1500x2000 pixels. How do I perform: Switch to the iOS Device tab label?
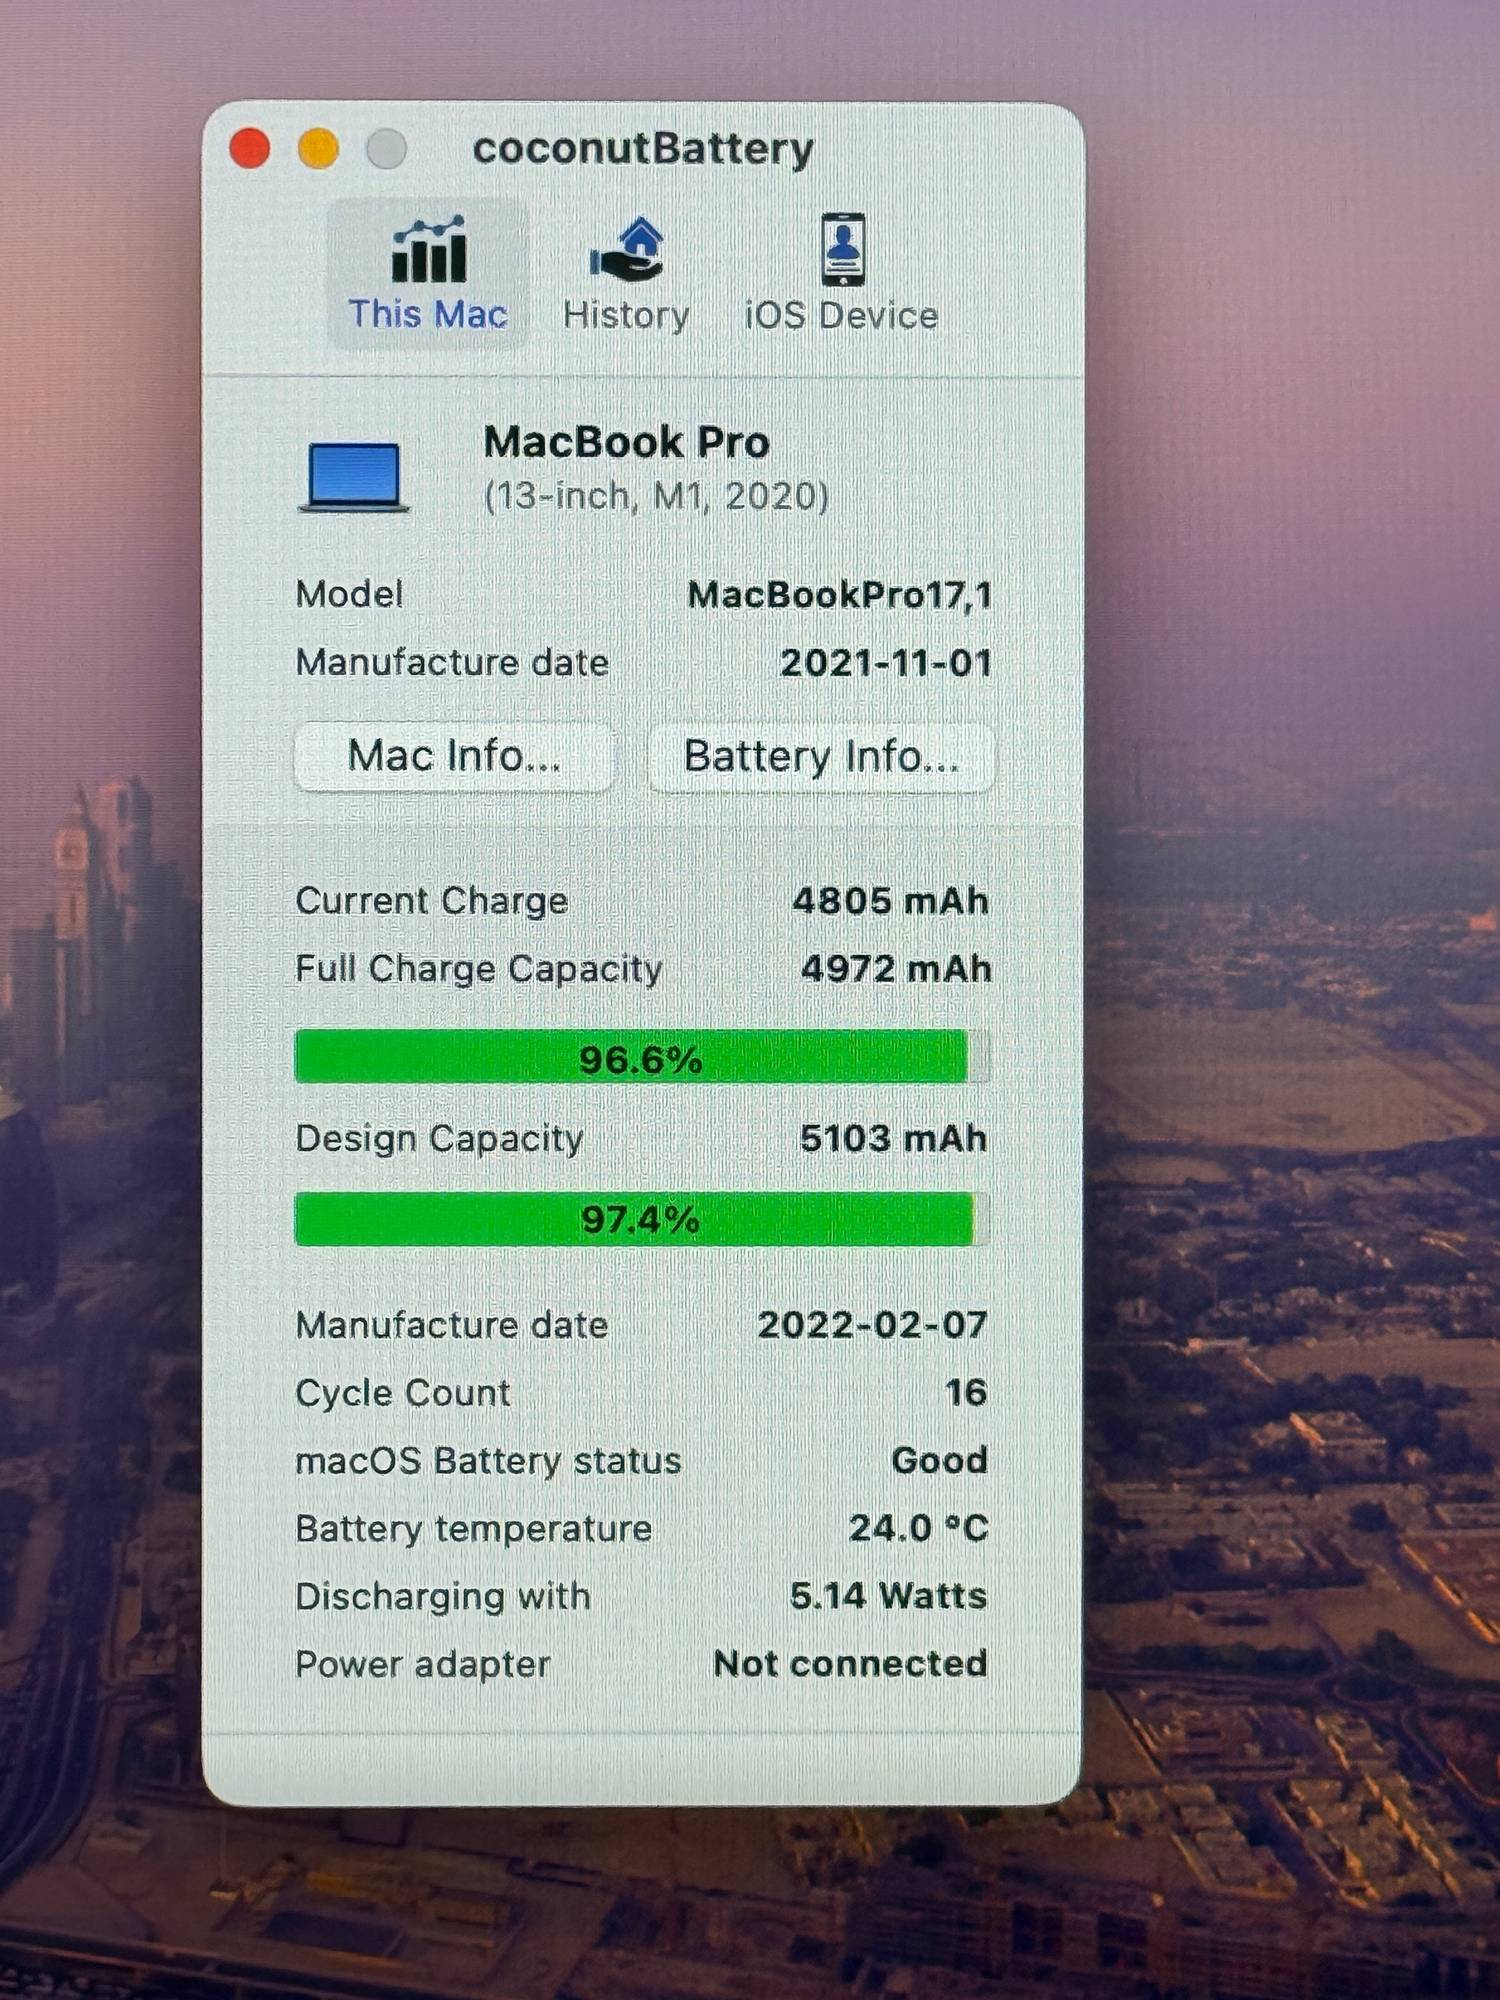click(x=841, y=316)
